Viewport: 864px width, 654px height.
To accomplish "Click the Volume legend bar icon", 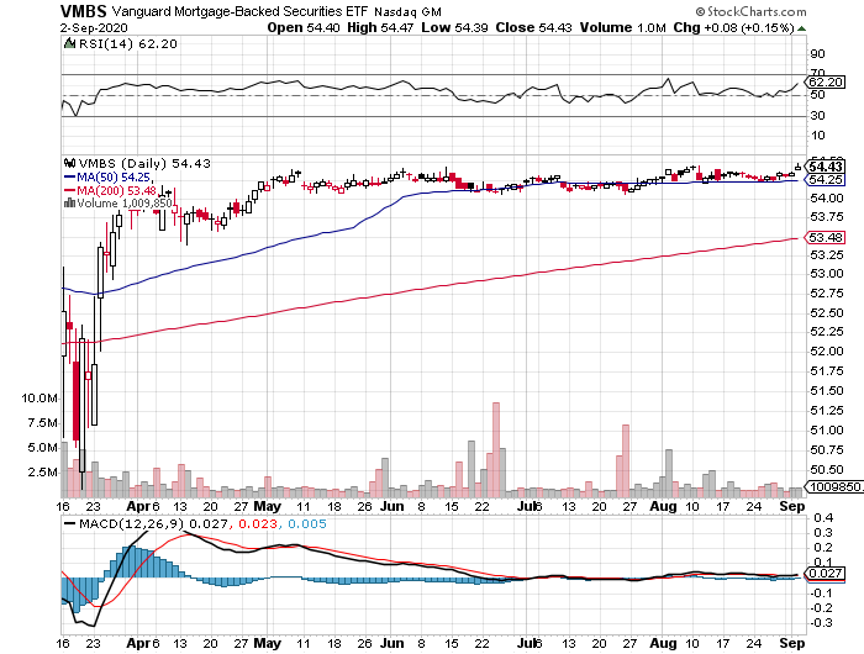I will point(67,202).
